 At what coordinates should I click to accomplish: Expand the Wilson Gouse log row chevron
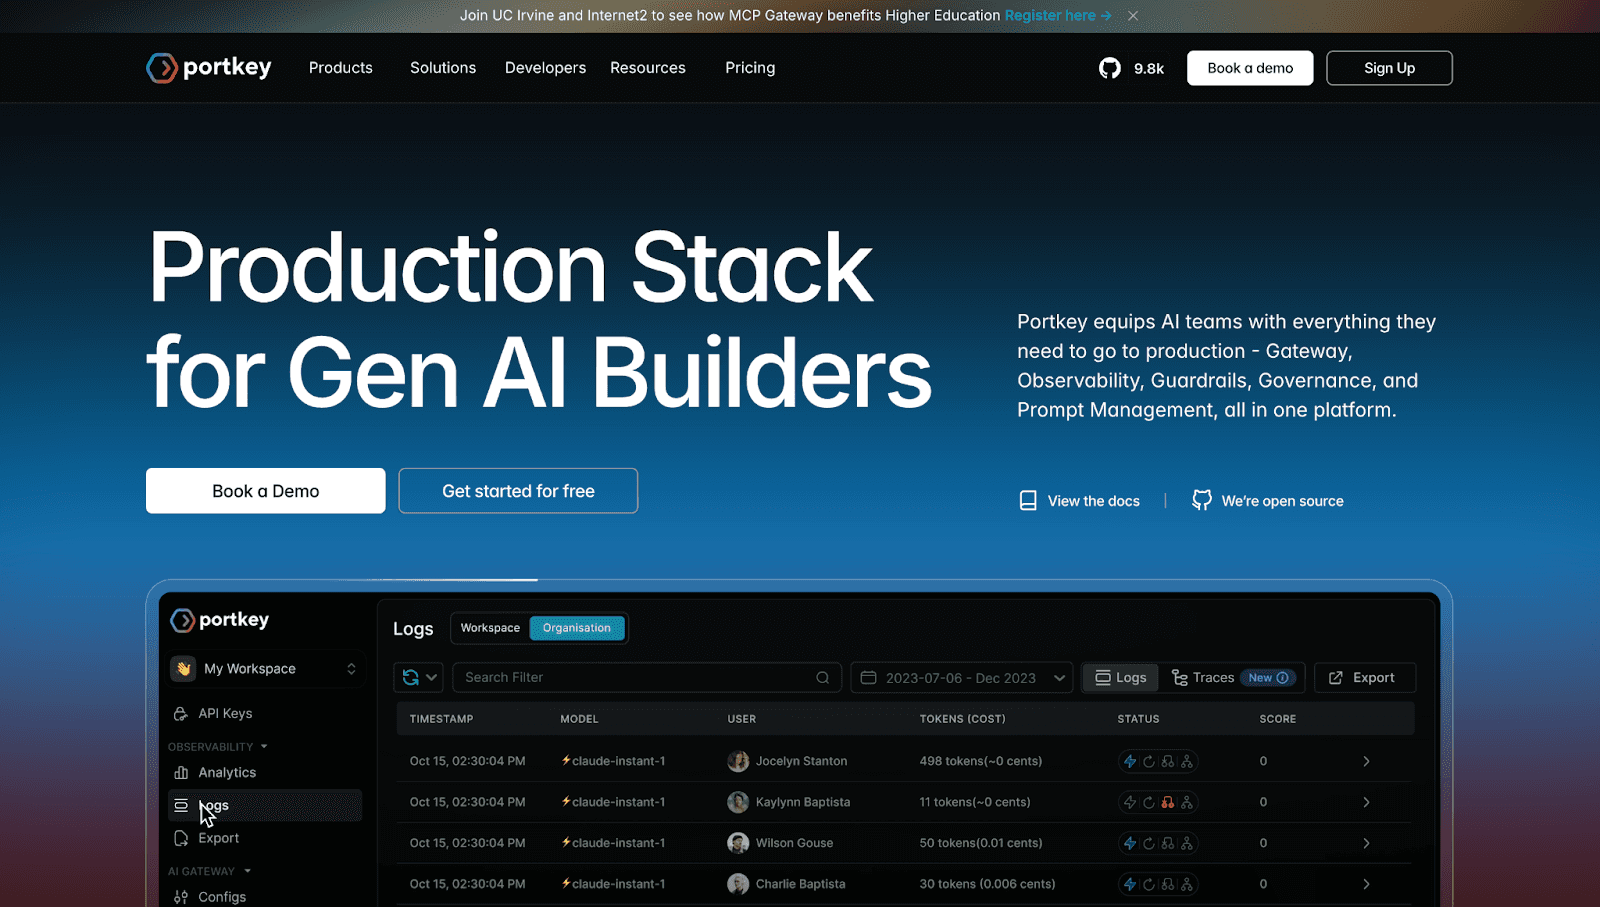tap(1366, 843)
